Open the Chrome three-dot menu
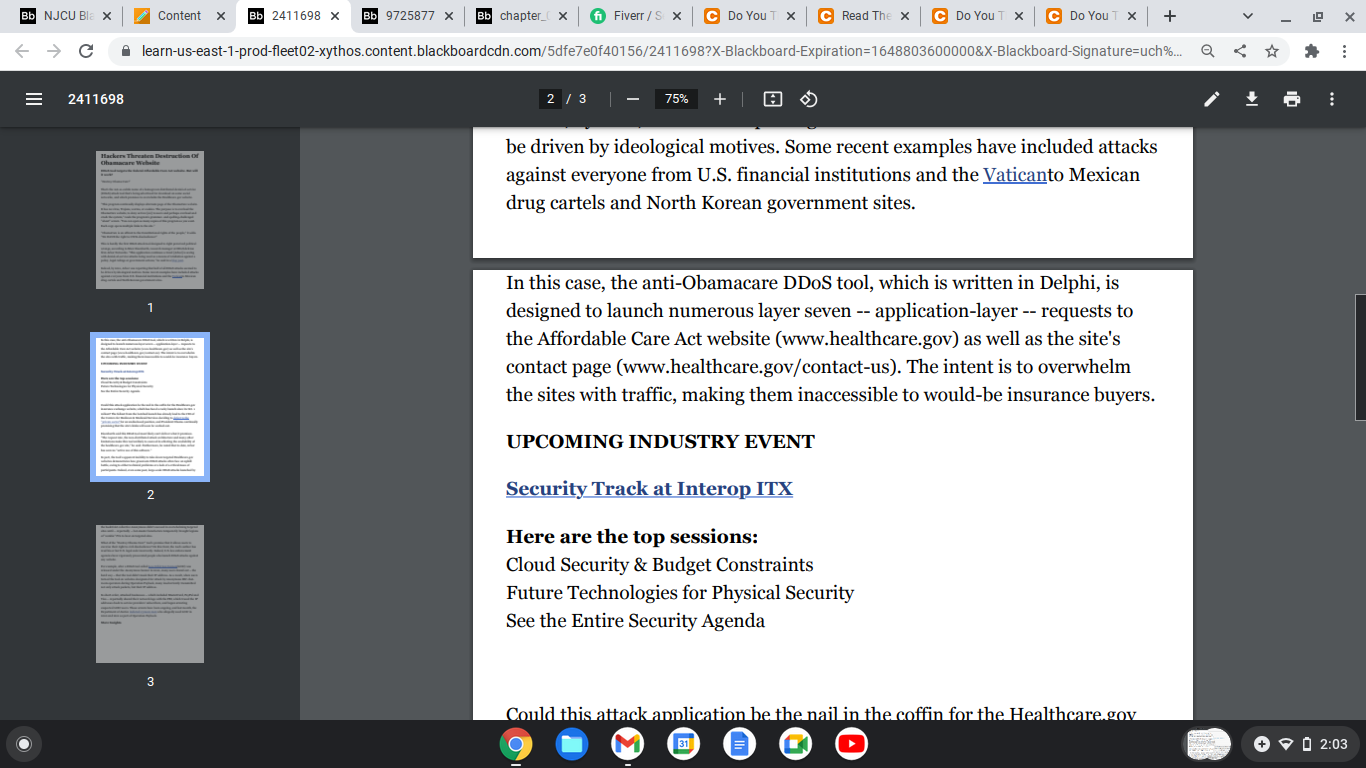The height and width of the screenshot is (768, 1366). (x=1345, y=51)
